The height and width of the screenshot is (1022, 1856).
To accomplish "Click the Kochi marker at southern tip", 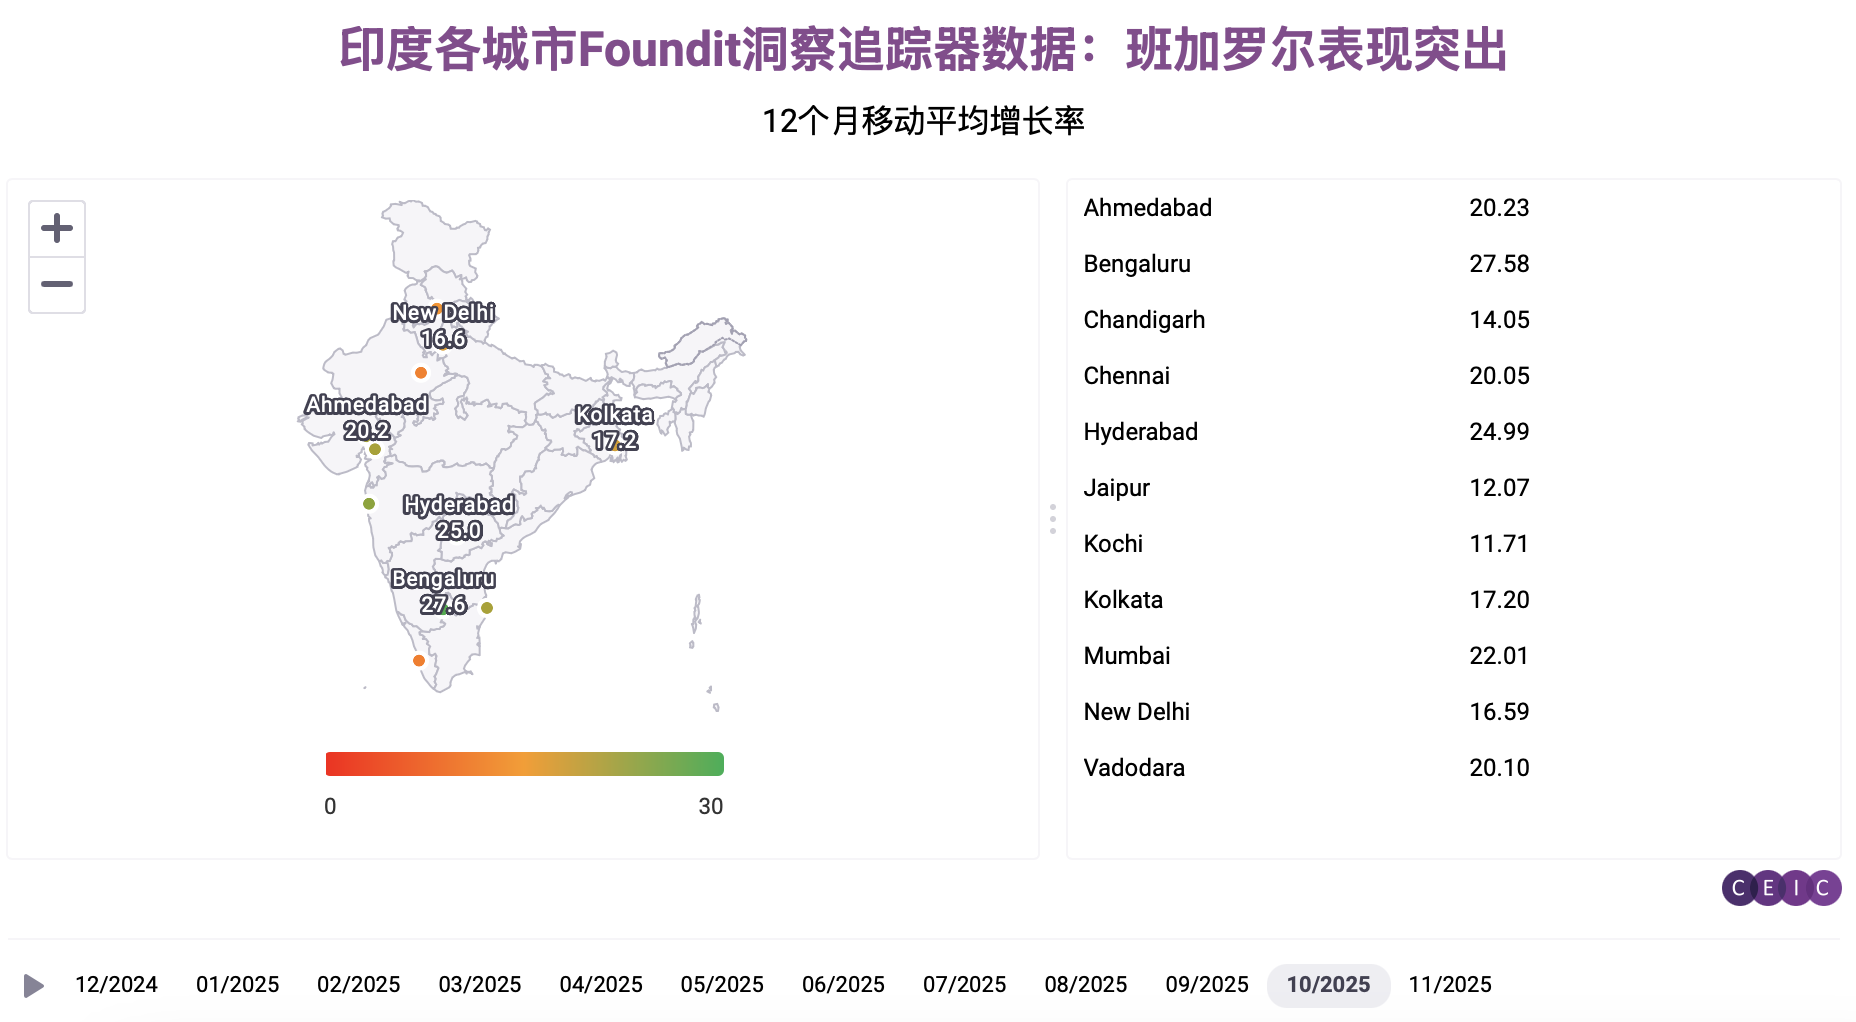I will [419, 661].
